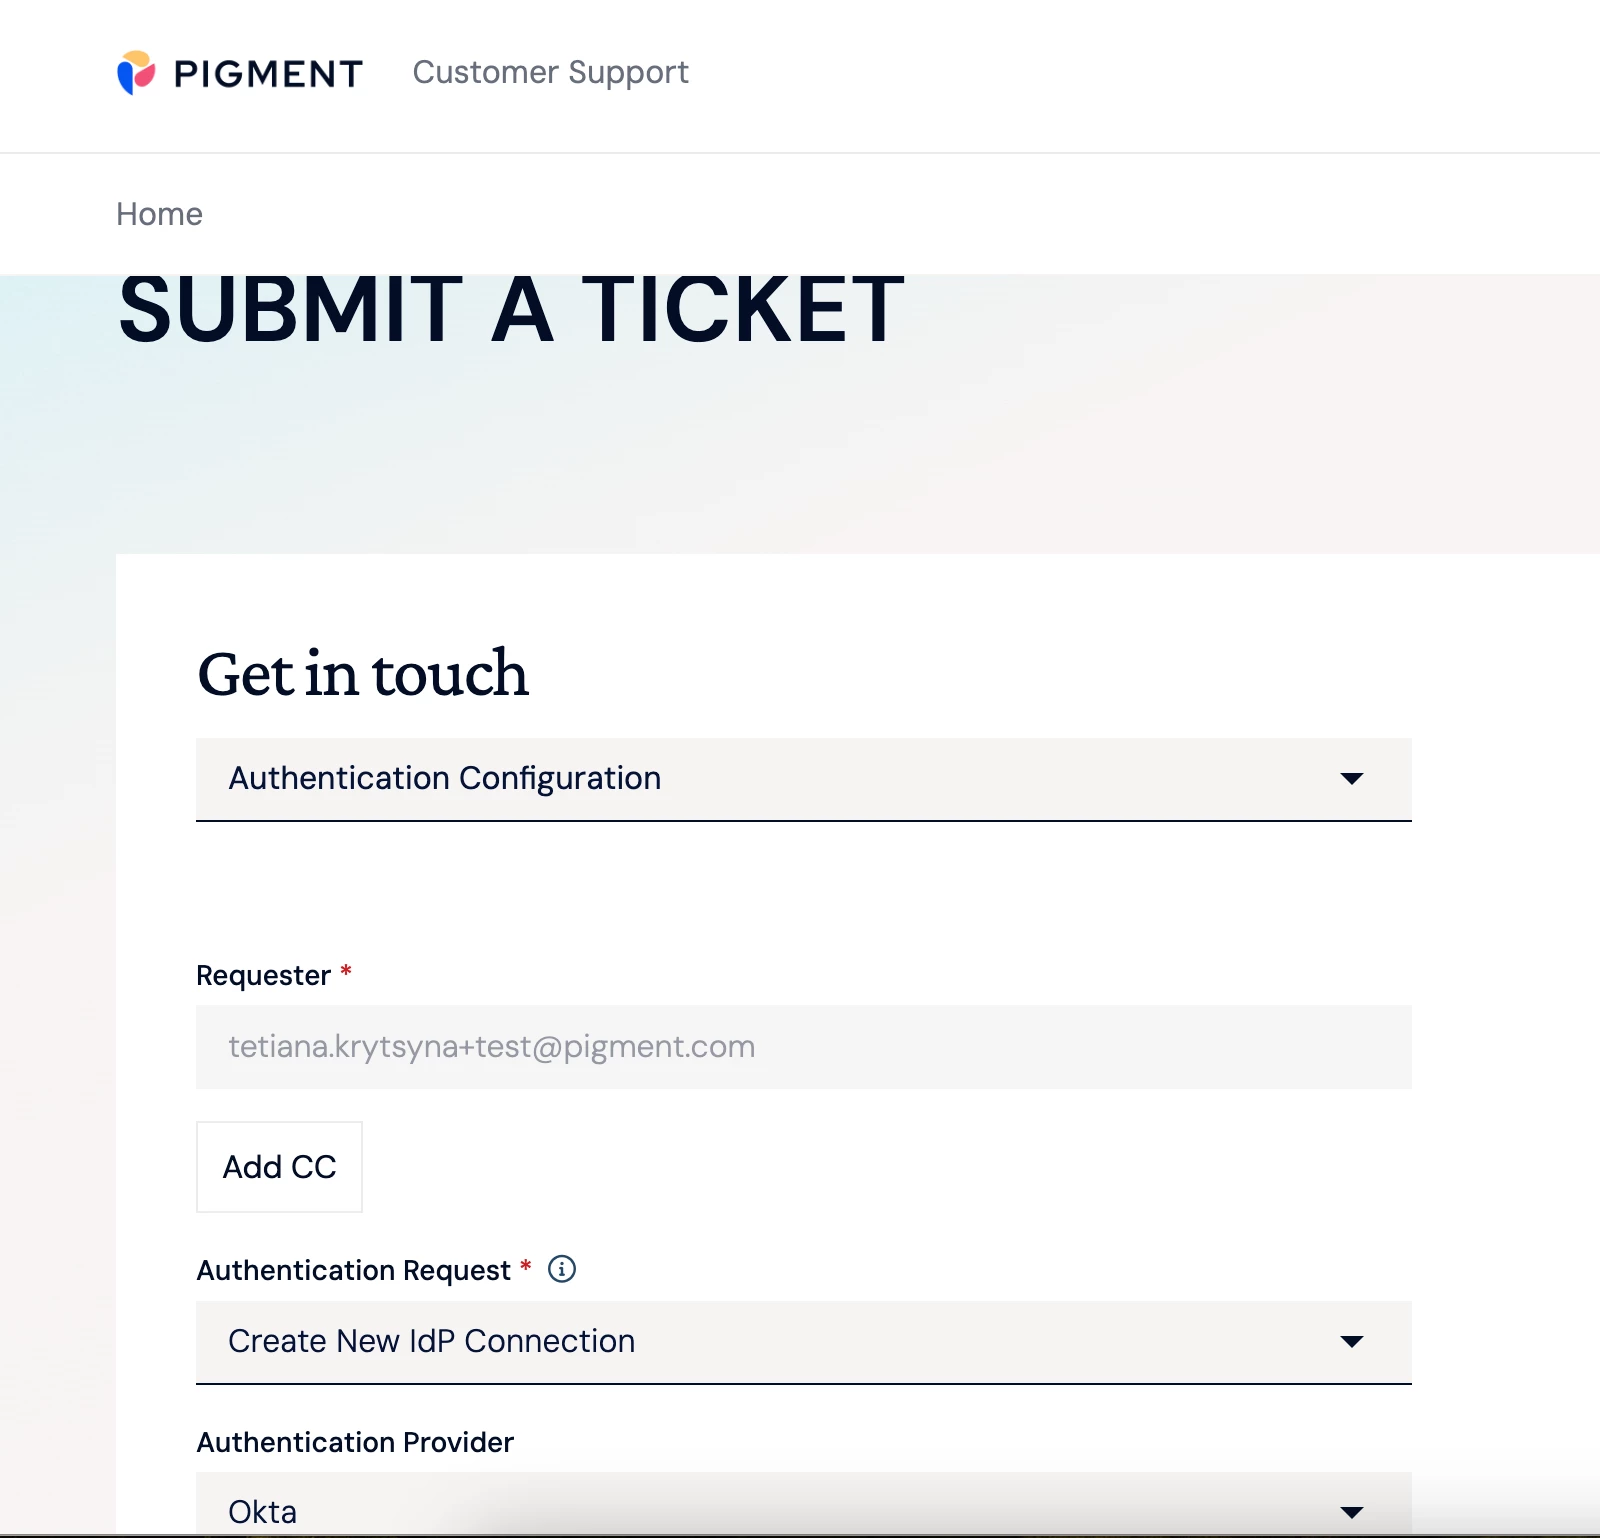The image size is (1600, 1538).
Task: Click the Requester field label
Action: click(263, 975)
